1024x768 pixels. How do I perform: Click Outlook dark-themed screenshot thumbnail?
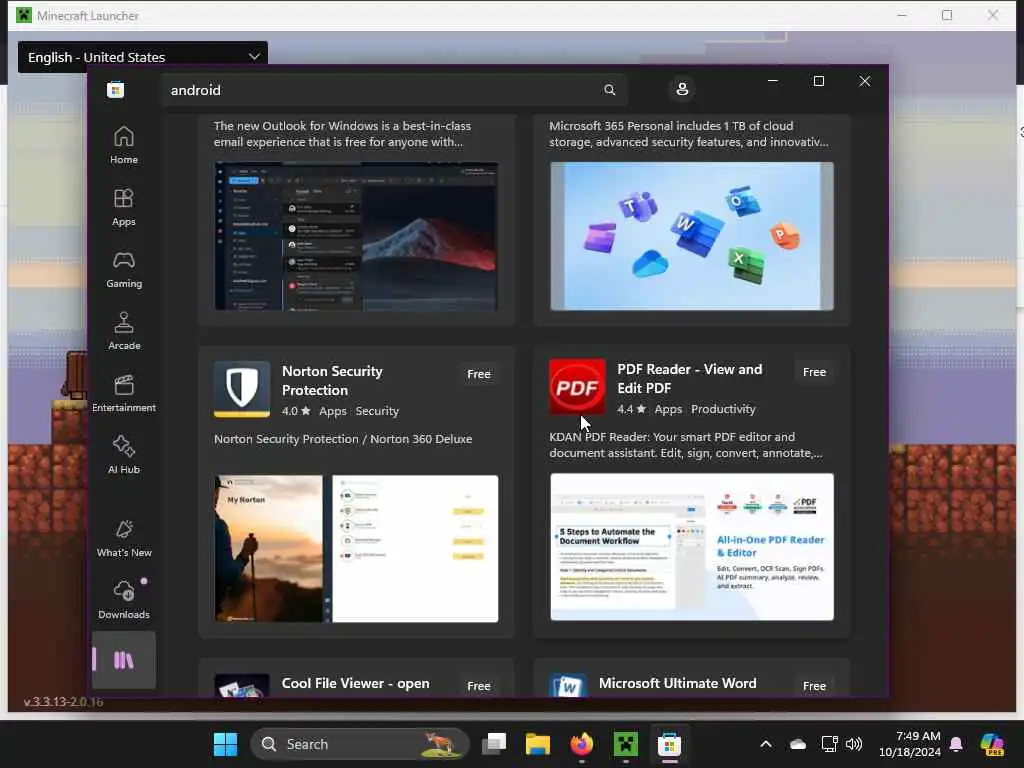(356, 236)
